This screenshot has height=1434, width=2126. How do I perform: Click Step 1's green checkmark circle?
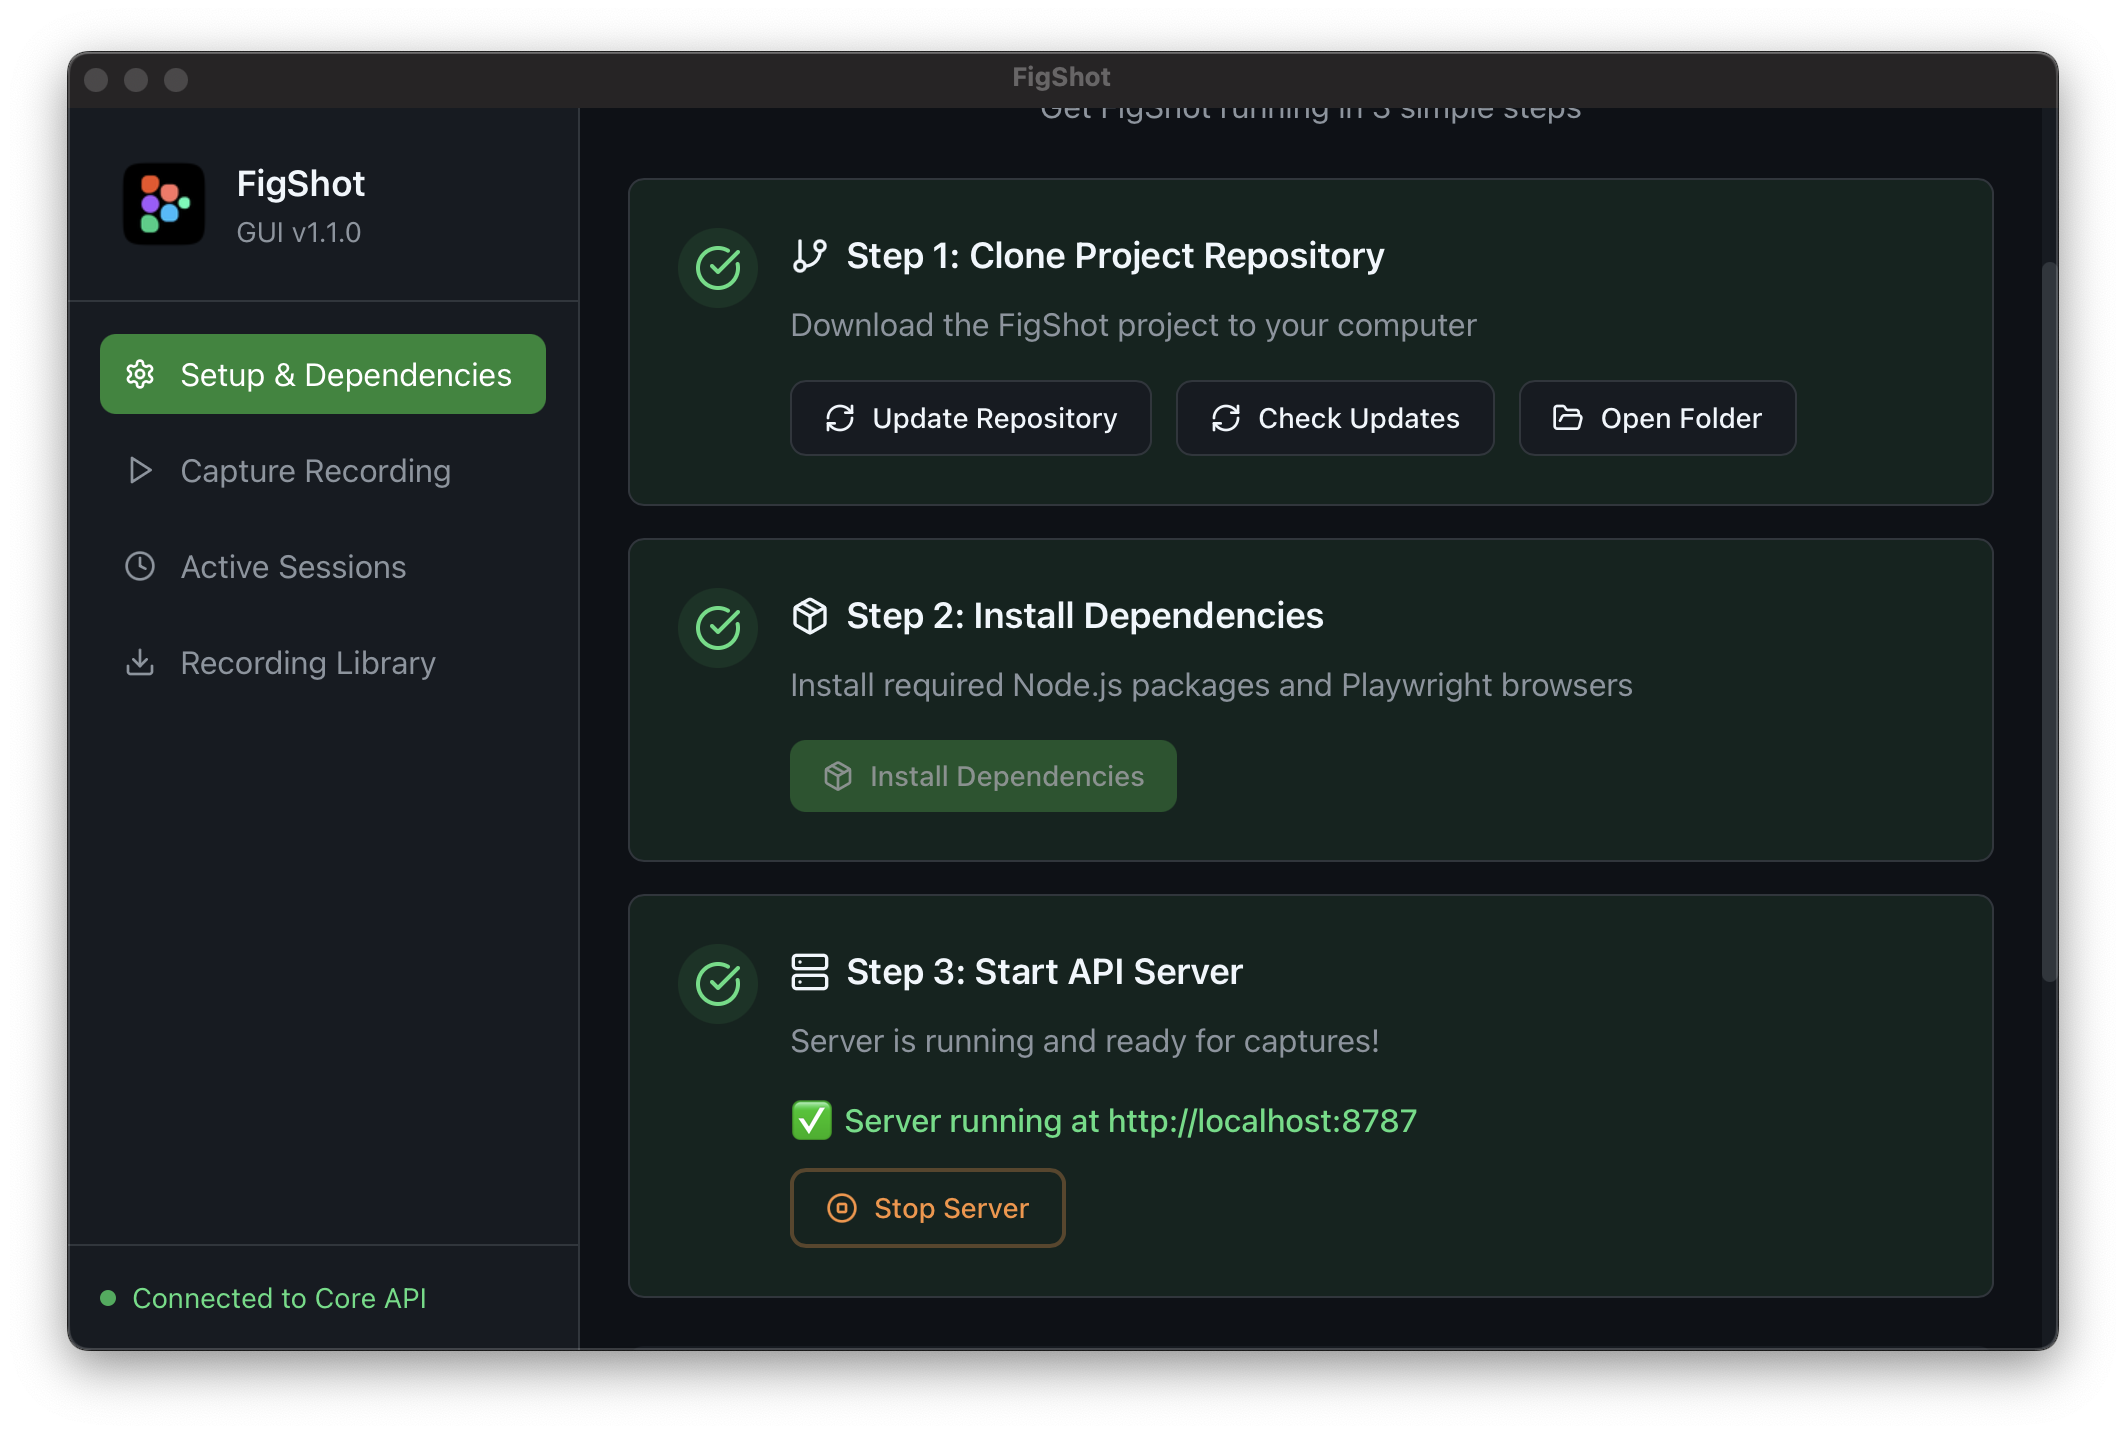(x=716, y=268)
